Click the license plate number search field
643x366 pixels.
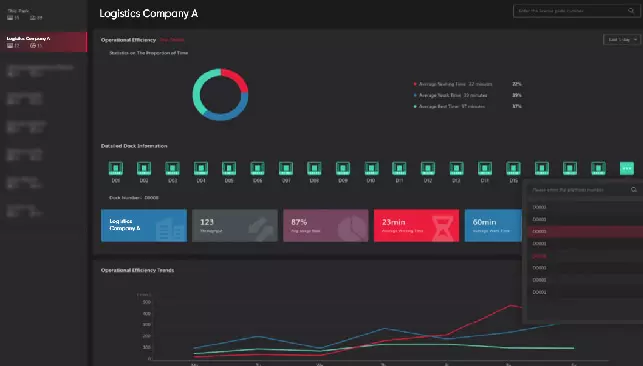tap(577, 11)
